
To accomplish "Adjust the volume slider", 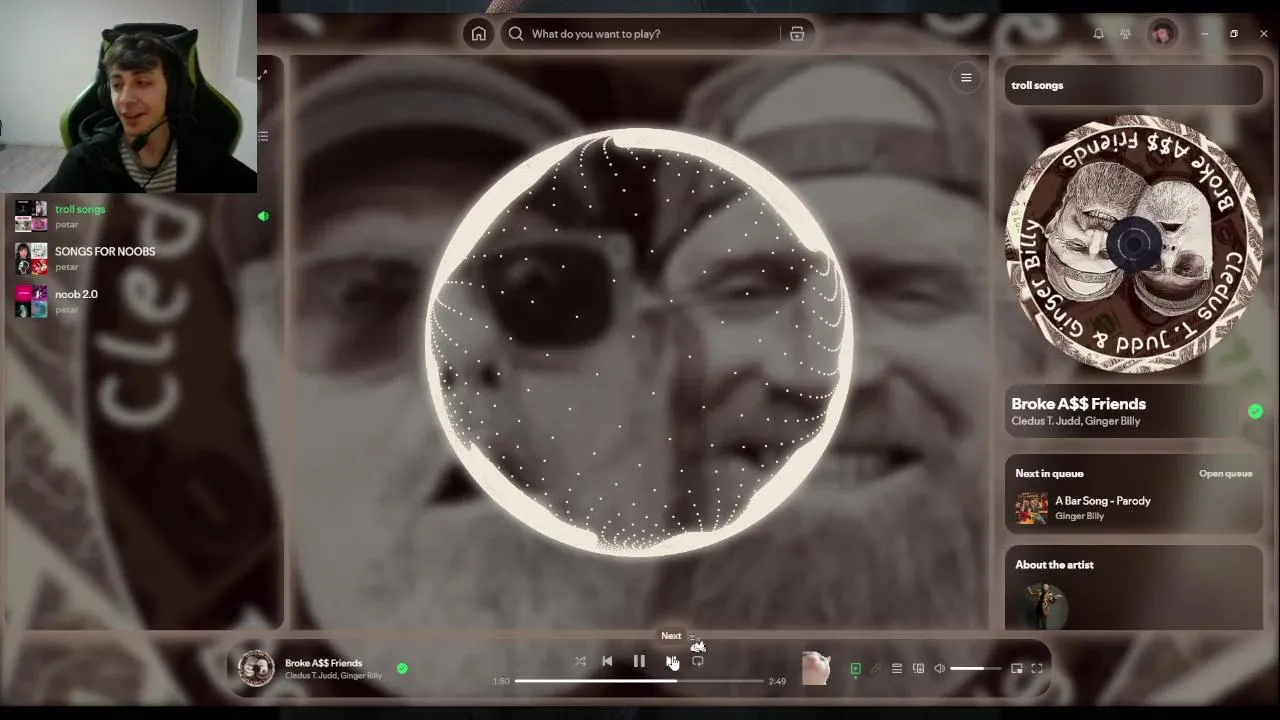I will click(974, 669).
